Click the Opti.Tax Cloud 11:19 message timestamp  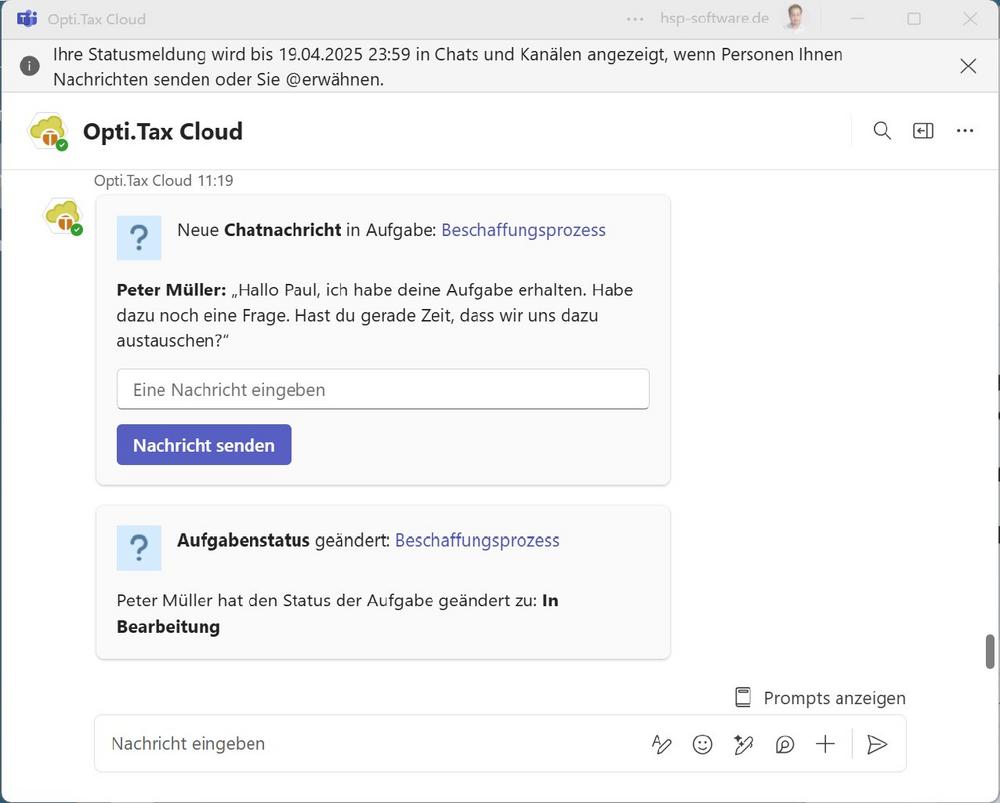164,180
